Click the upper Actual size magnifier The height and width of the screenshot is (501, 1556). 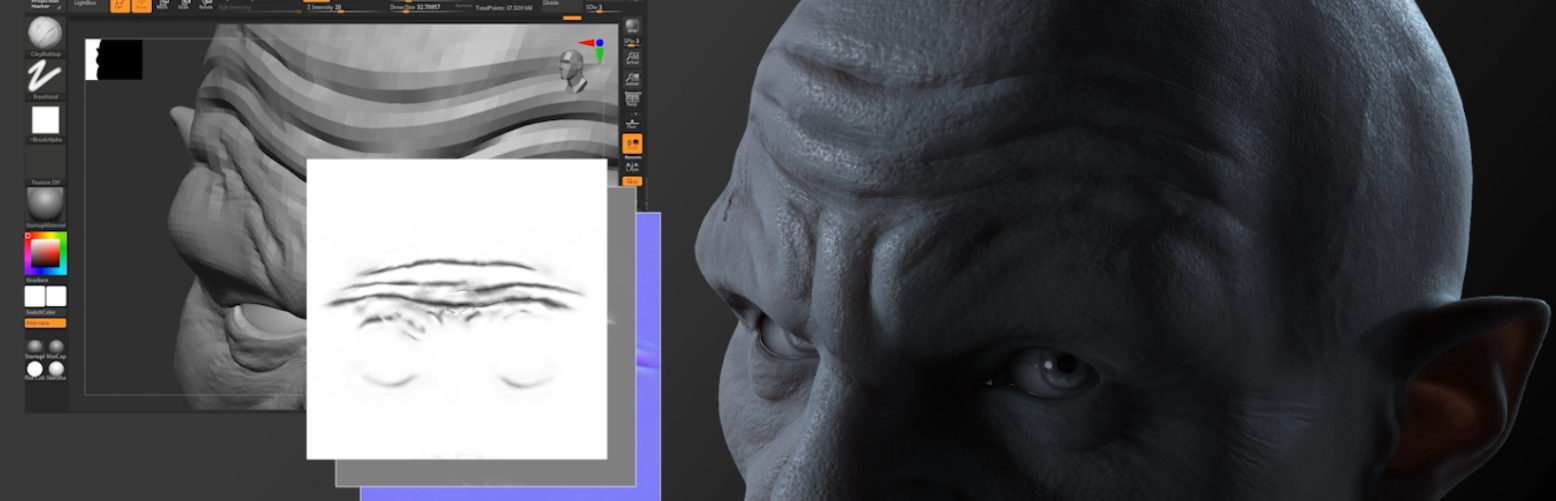coord(632,60)
